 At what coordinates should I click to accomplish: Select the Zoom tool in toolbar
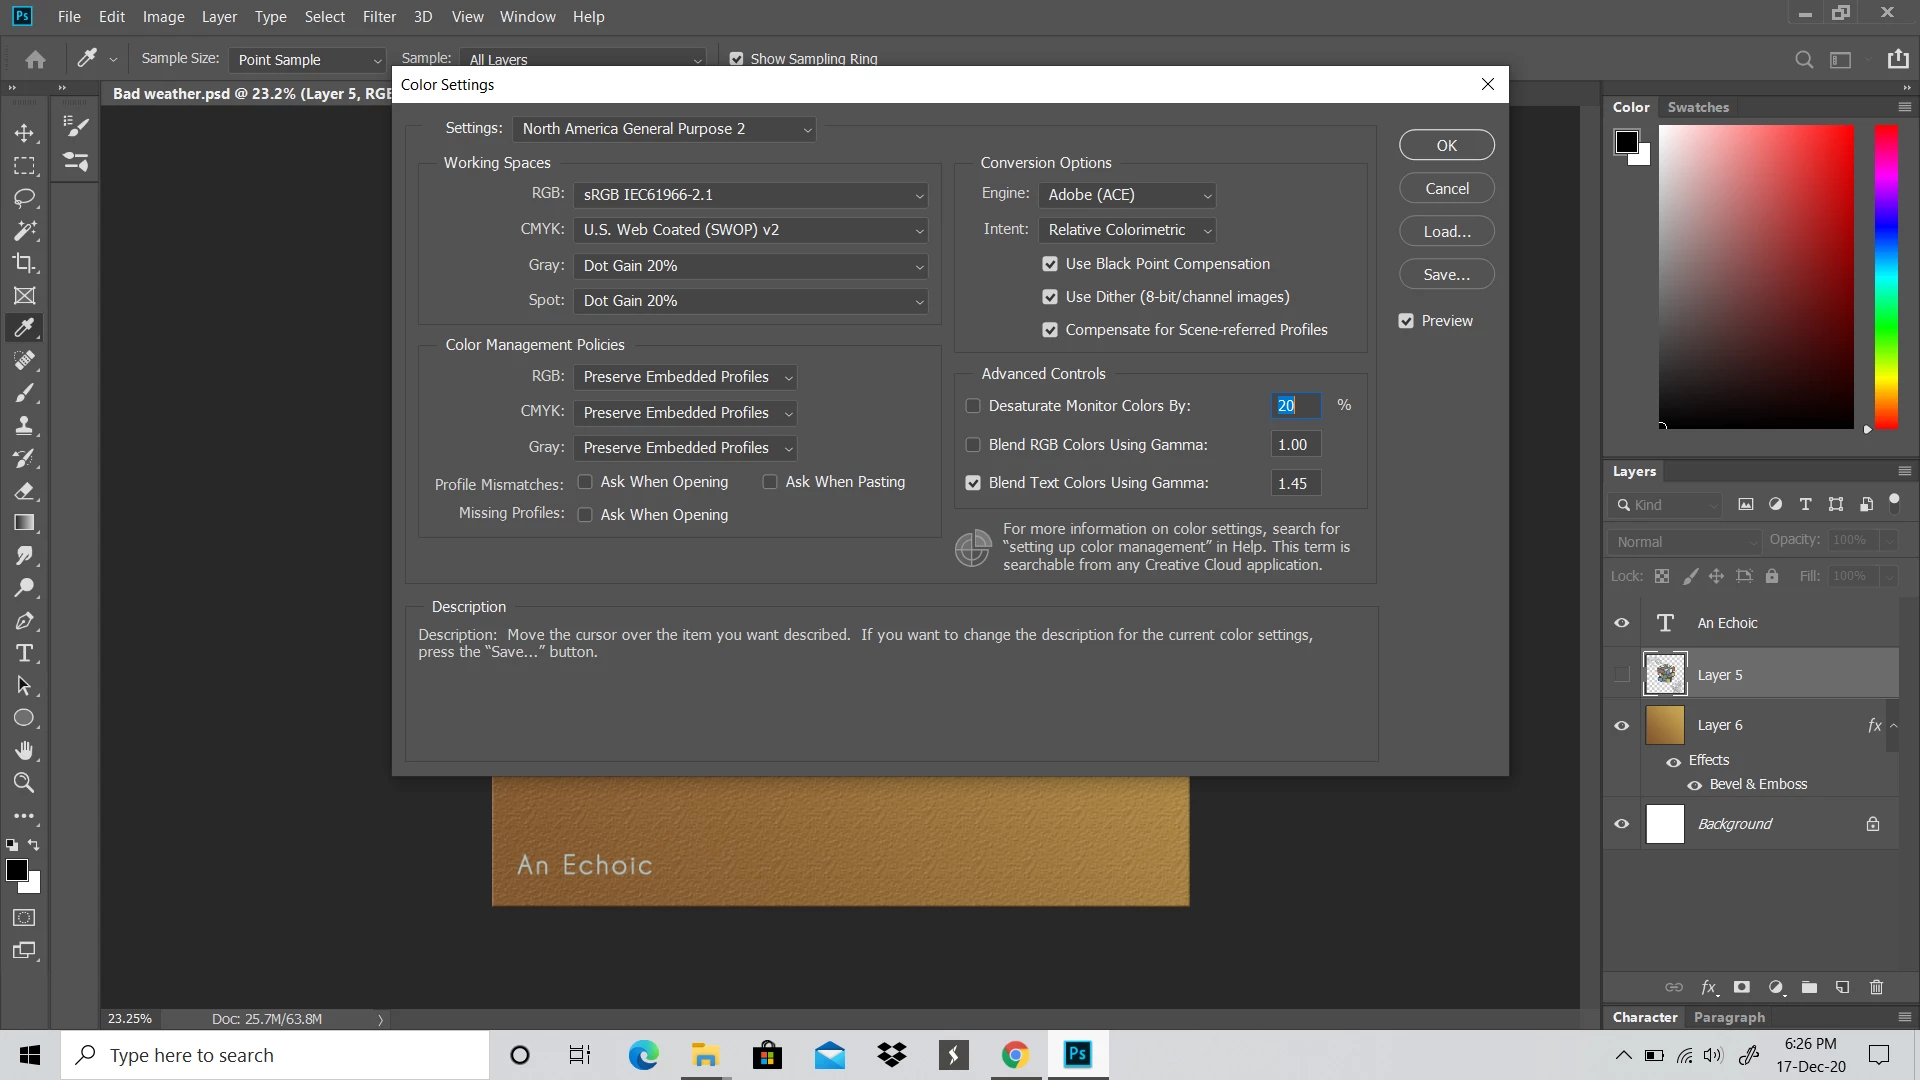[25, 783]
